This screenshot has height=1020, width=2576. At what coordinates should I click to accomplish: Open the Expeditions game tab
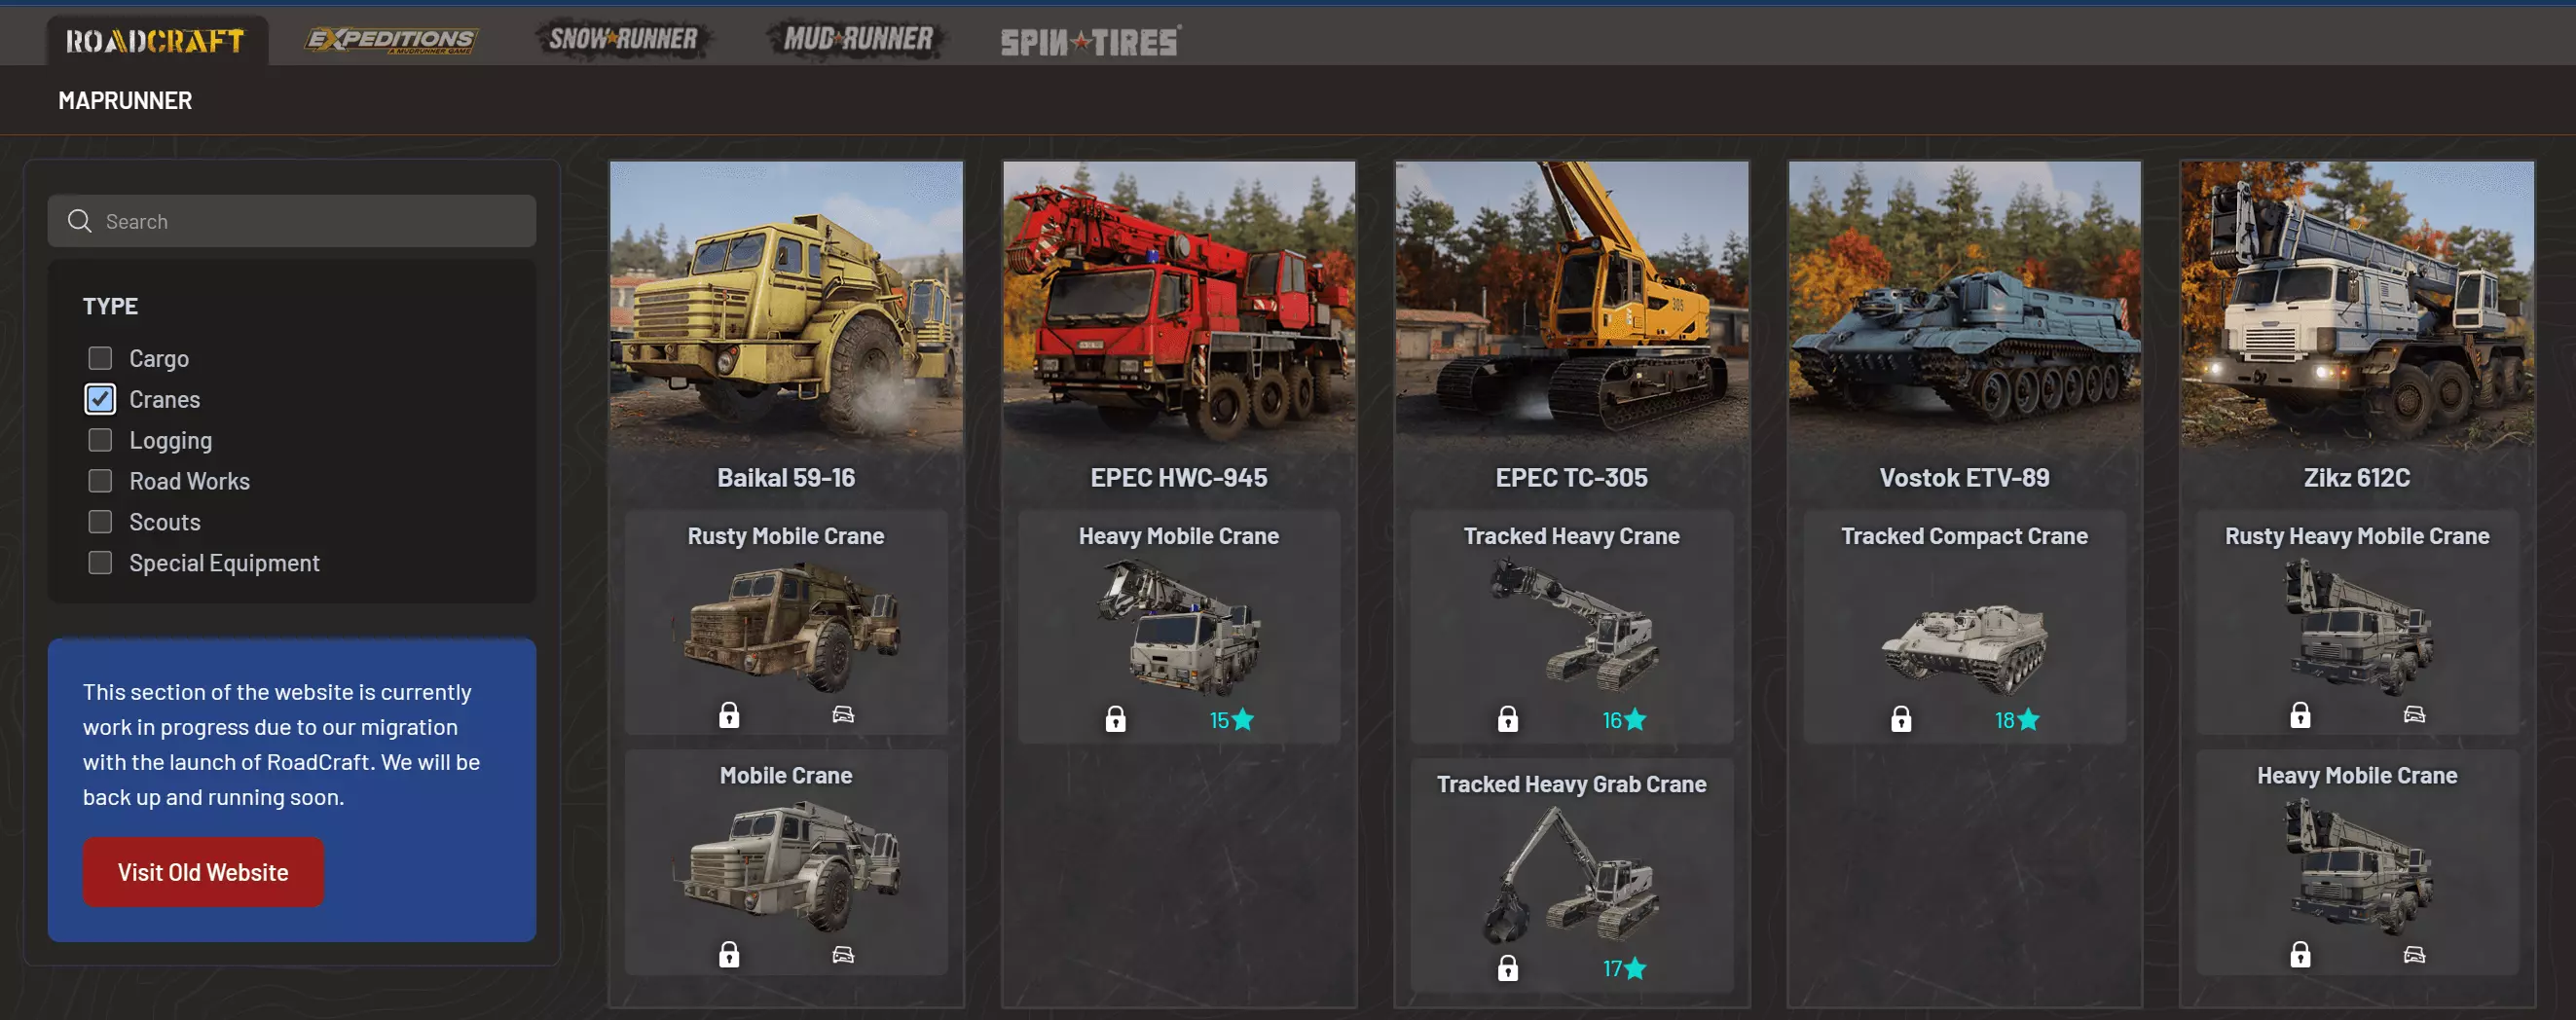(391, 40)
